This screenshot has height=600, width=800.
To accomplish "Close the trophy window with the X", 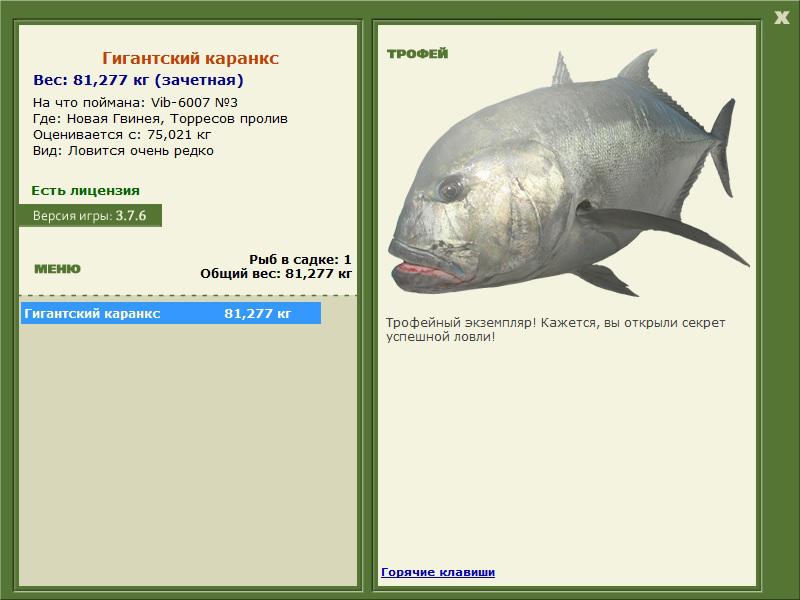I will click(781, 17).
